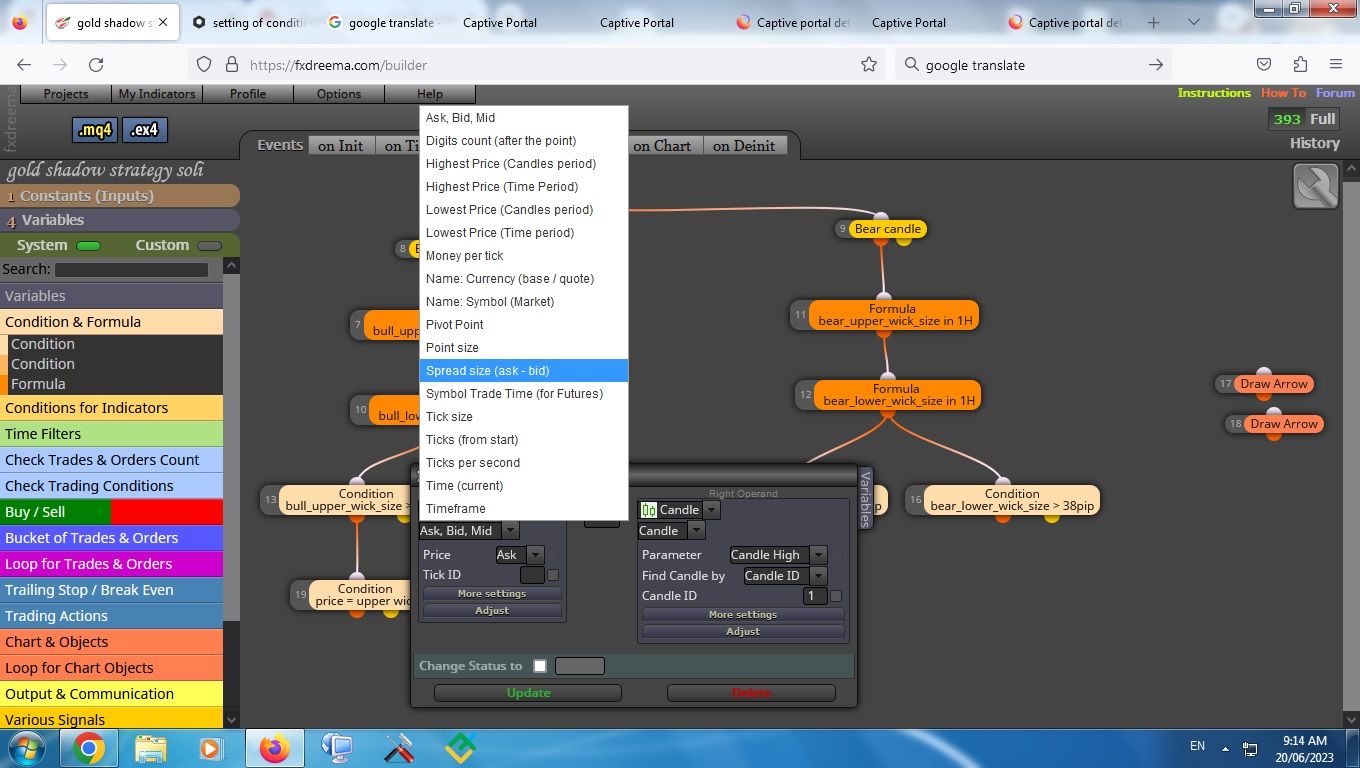This screenshot has width=1360, height=768.
Task: Download the .mq4 source file
Action: pyautogui.click(x=95, y=130)
